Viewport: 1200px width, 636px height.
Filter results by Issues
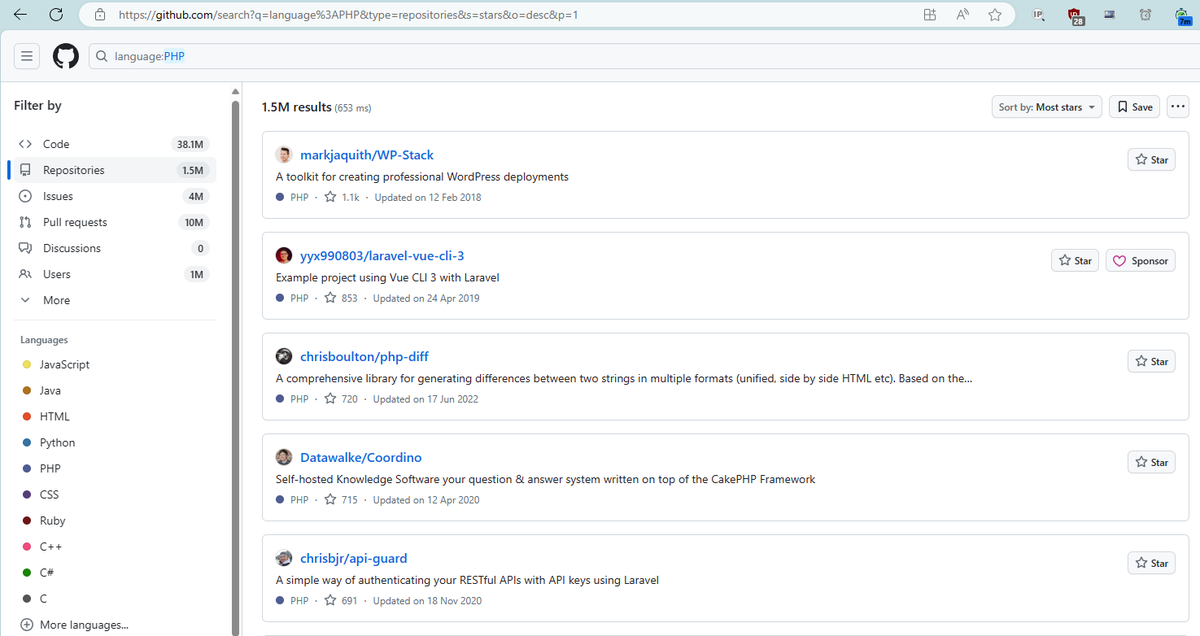pos(112,196)
